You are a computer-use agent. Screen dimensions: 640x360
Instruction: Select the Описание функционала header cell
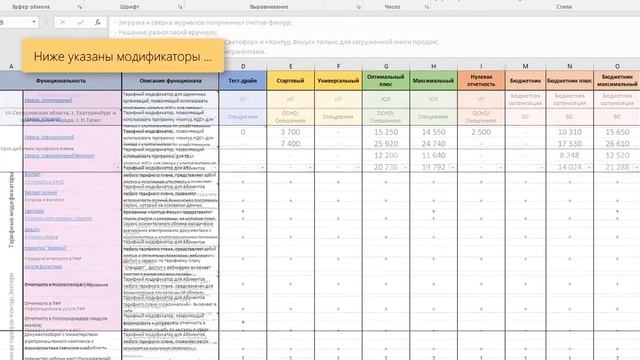coord(170,80)
